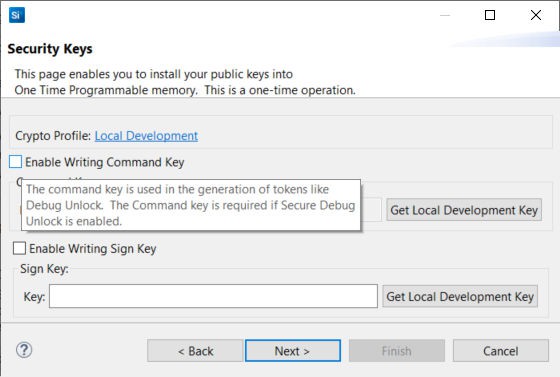Screen dimensions: 560x377
Task: Proceed with the Next button
Action: [293, 351]
